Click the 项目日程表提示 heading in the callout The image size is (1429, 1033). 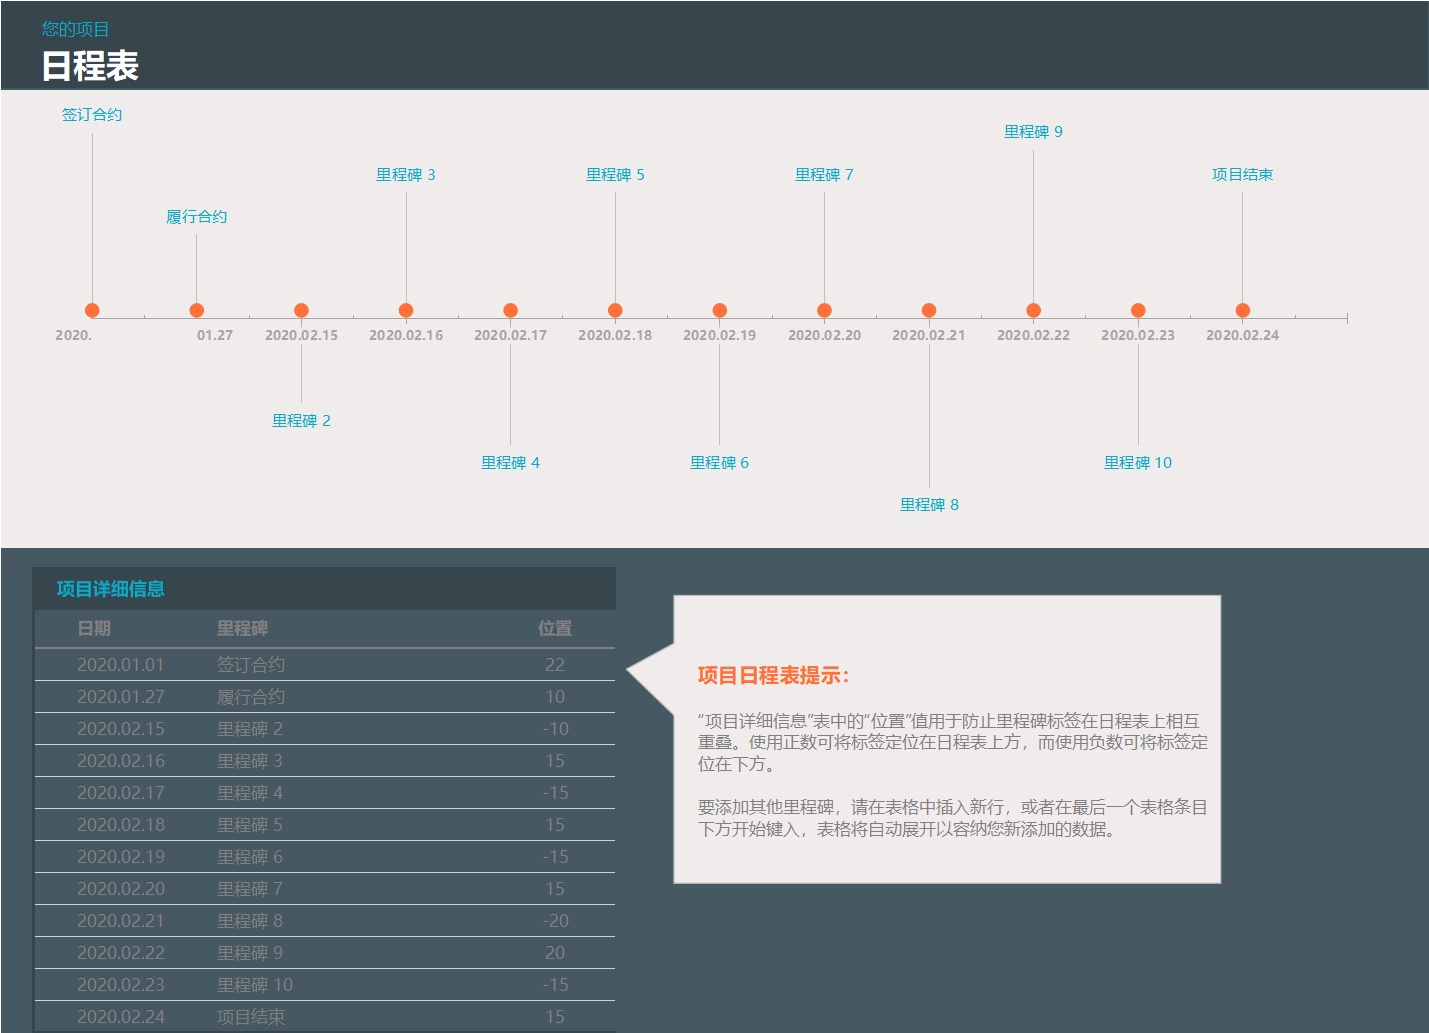(x=773, y=676)
